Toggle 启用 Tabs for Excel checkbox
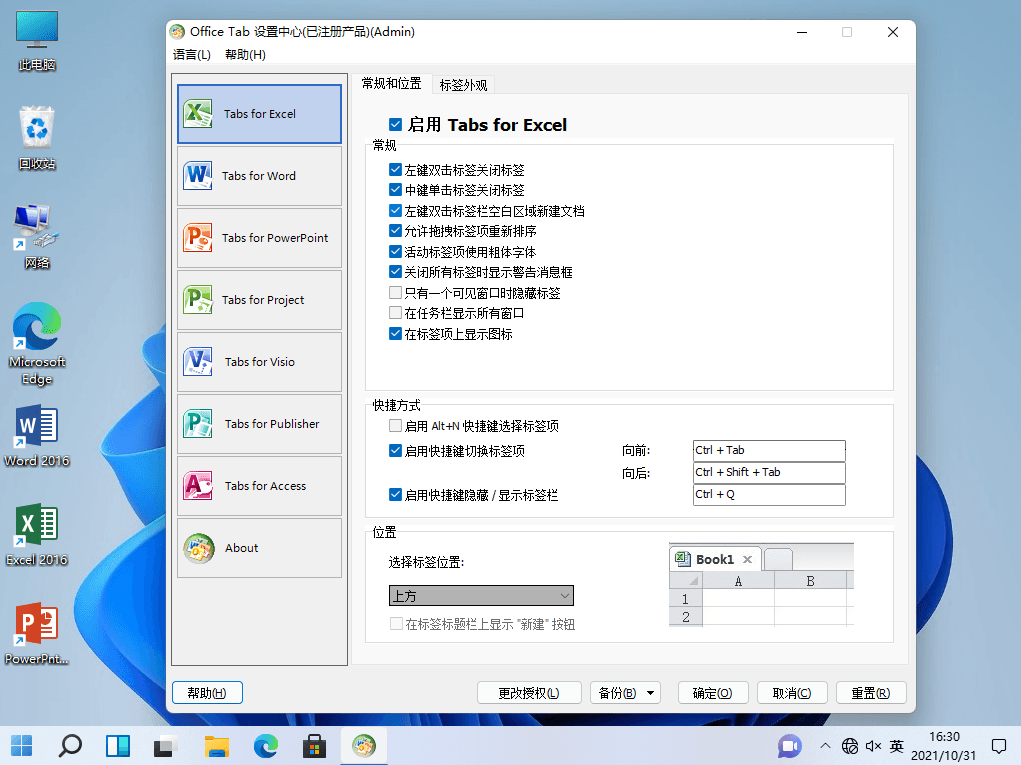Image resolution: width=1021 pixels, height=765 pixels. click(395, 124)
